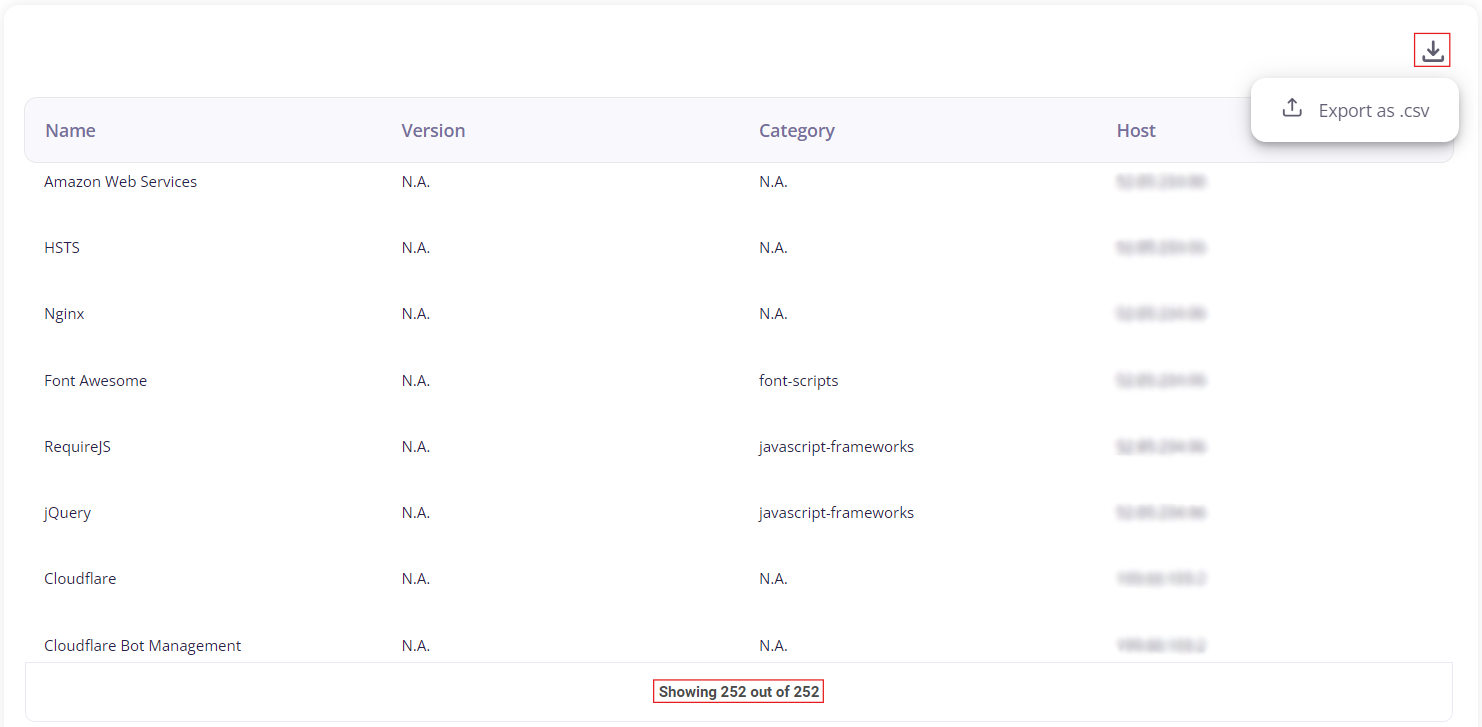Click N.A. category of Amazon Web Services row
This screenshot has width=1482, height=727.
(773, 182)
